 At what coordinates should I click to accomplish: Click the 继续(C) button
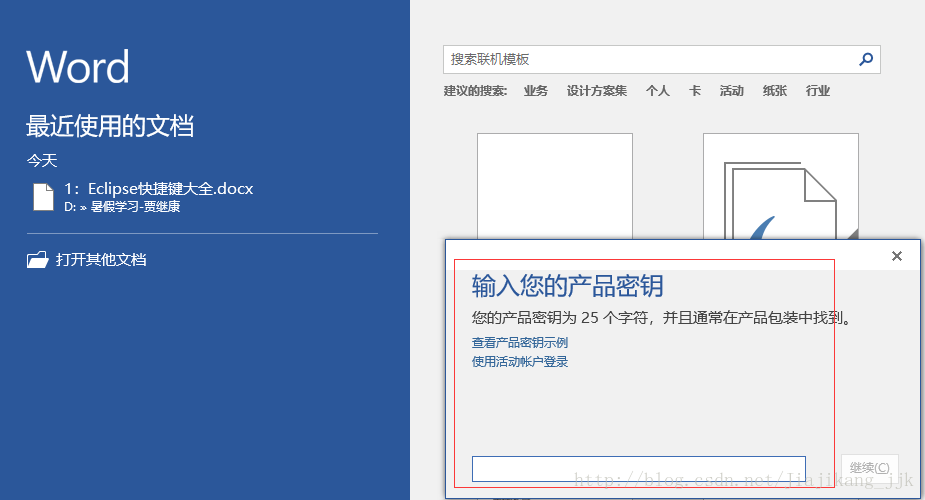click(870, 468)
